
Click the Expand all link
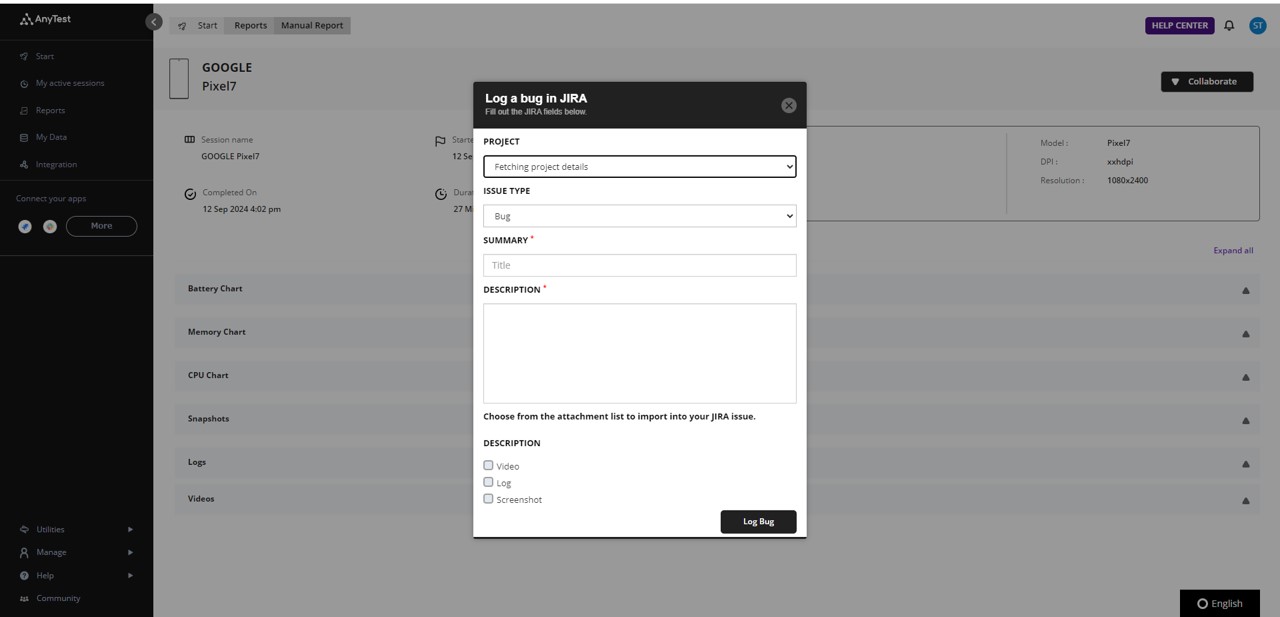point(1233,250)
